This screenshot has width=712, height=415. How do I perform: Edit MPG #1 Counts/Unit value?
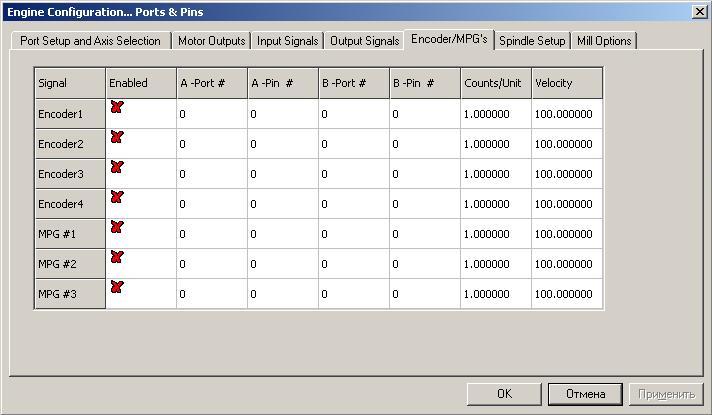click(x=496, y=234)
